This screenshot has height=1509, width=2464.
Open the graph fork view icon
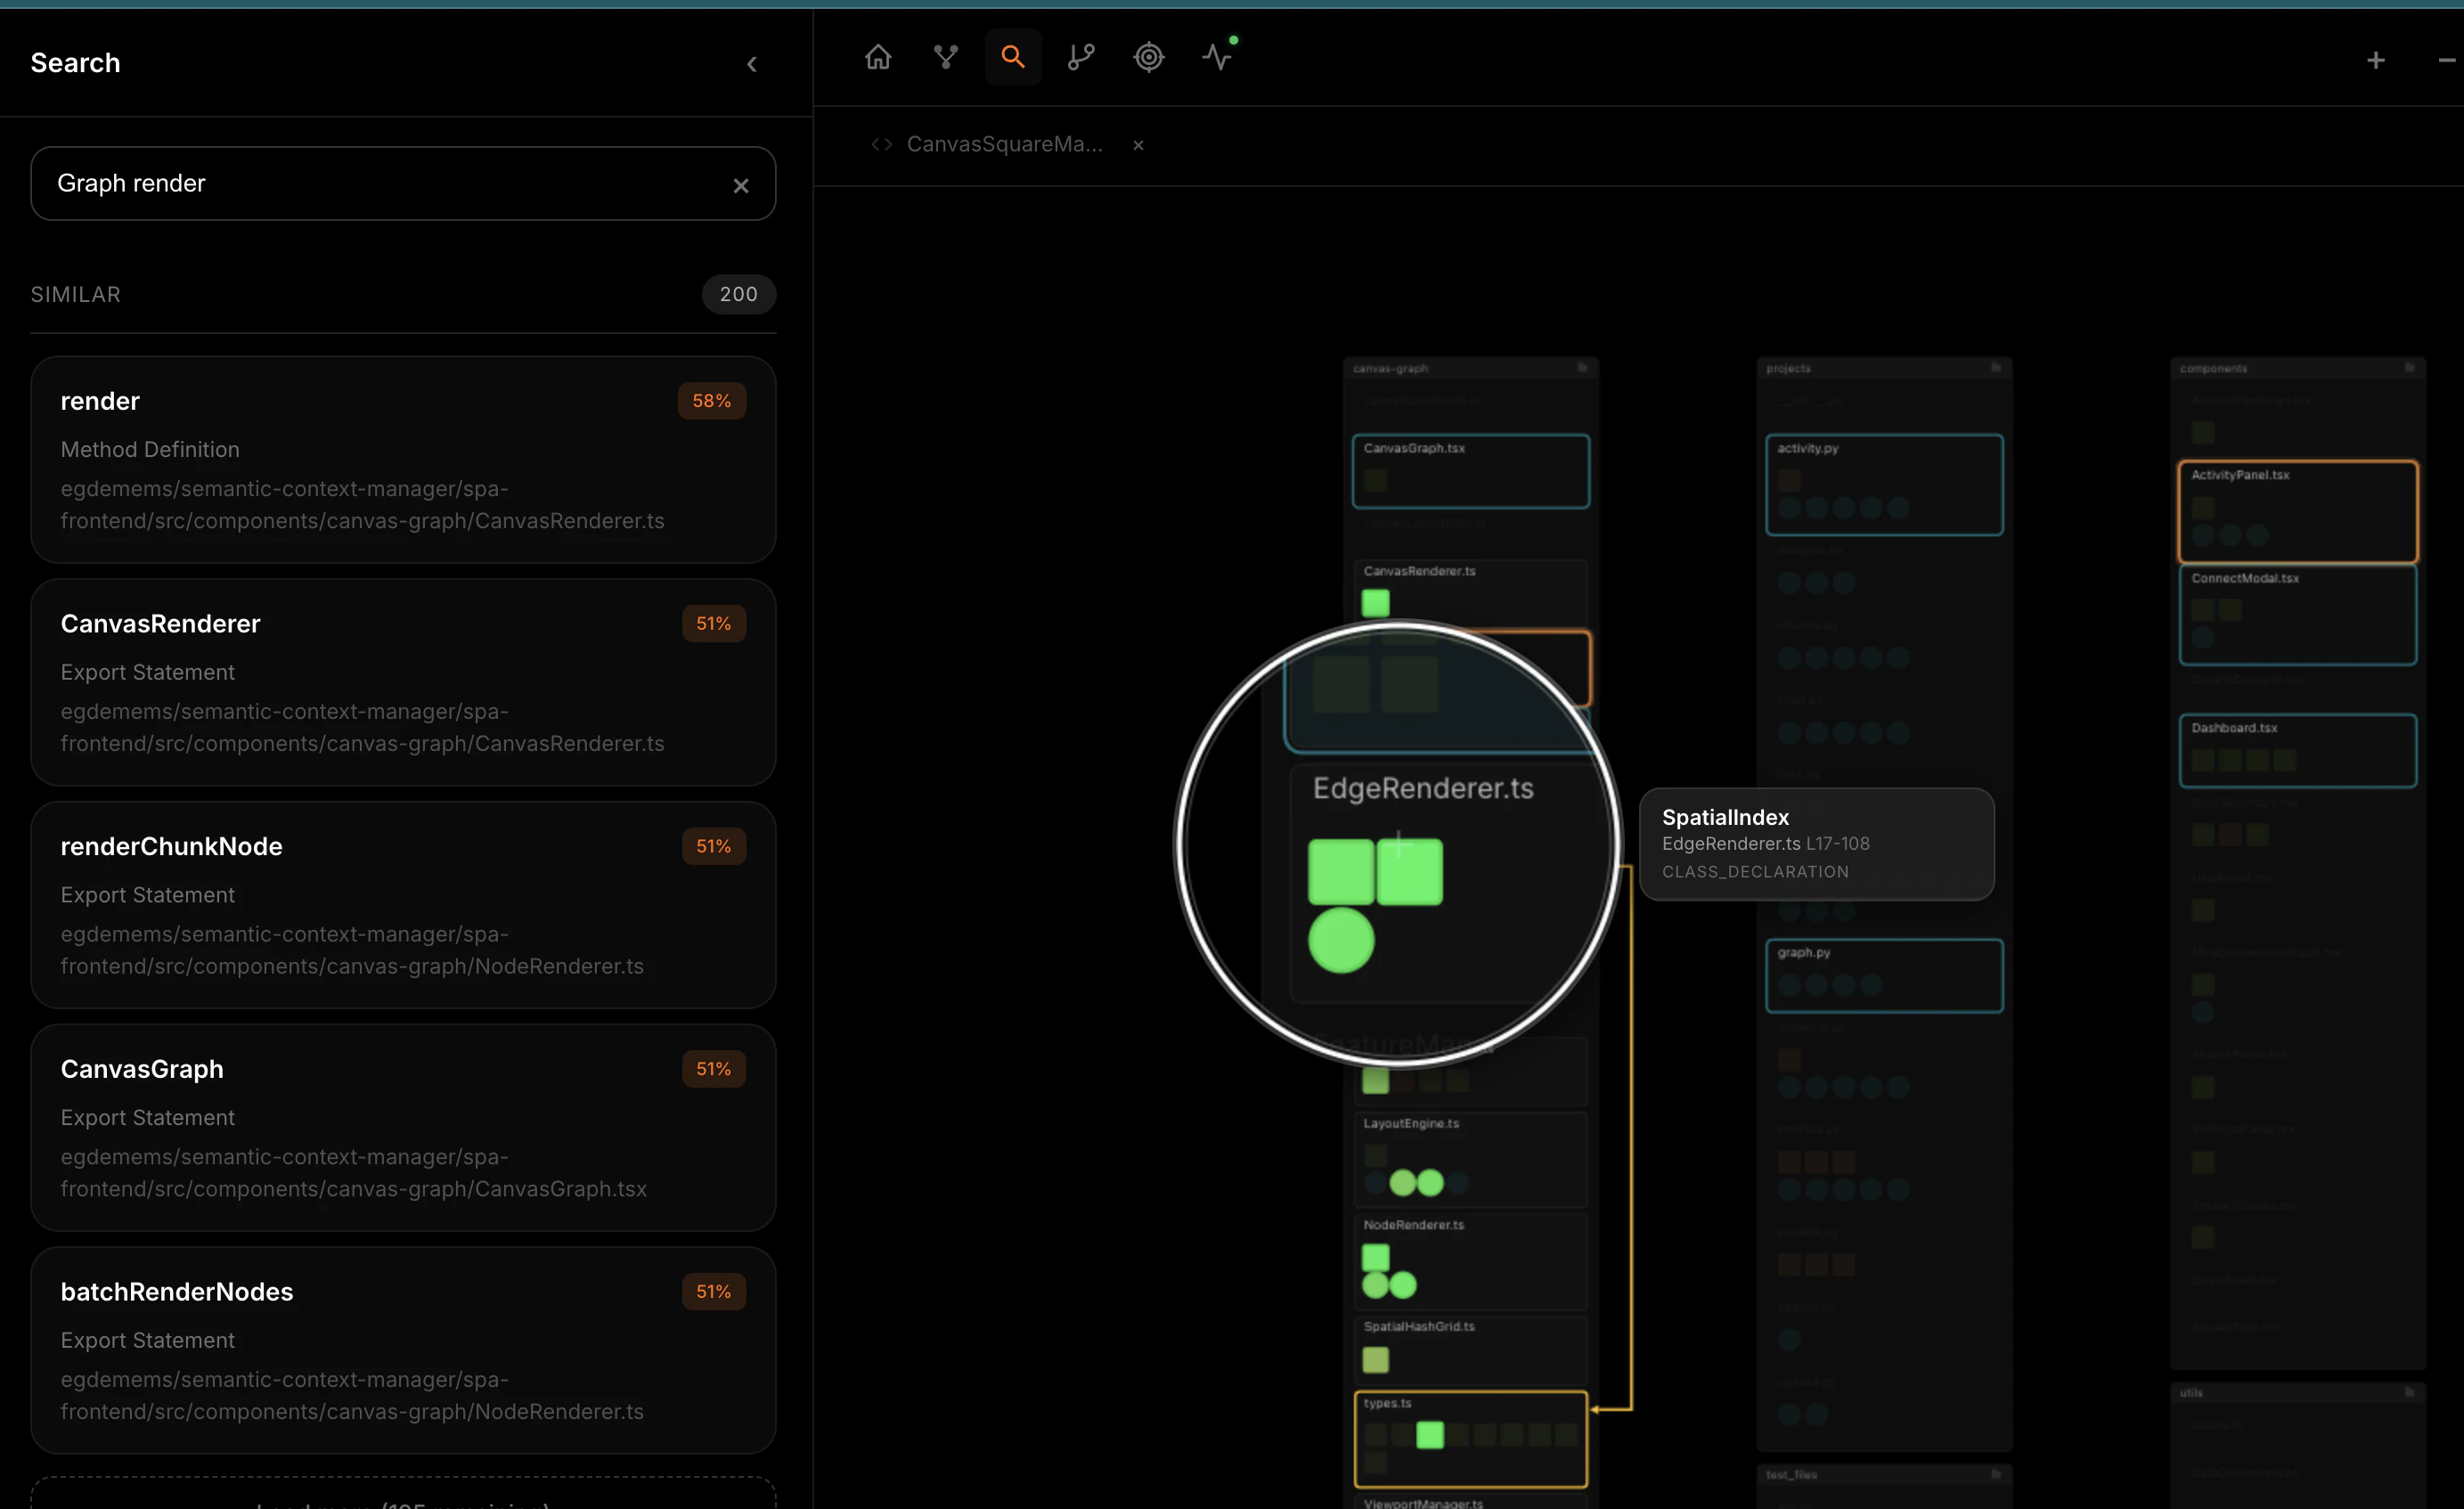(945, 57)
